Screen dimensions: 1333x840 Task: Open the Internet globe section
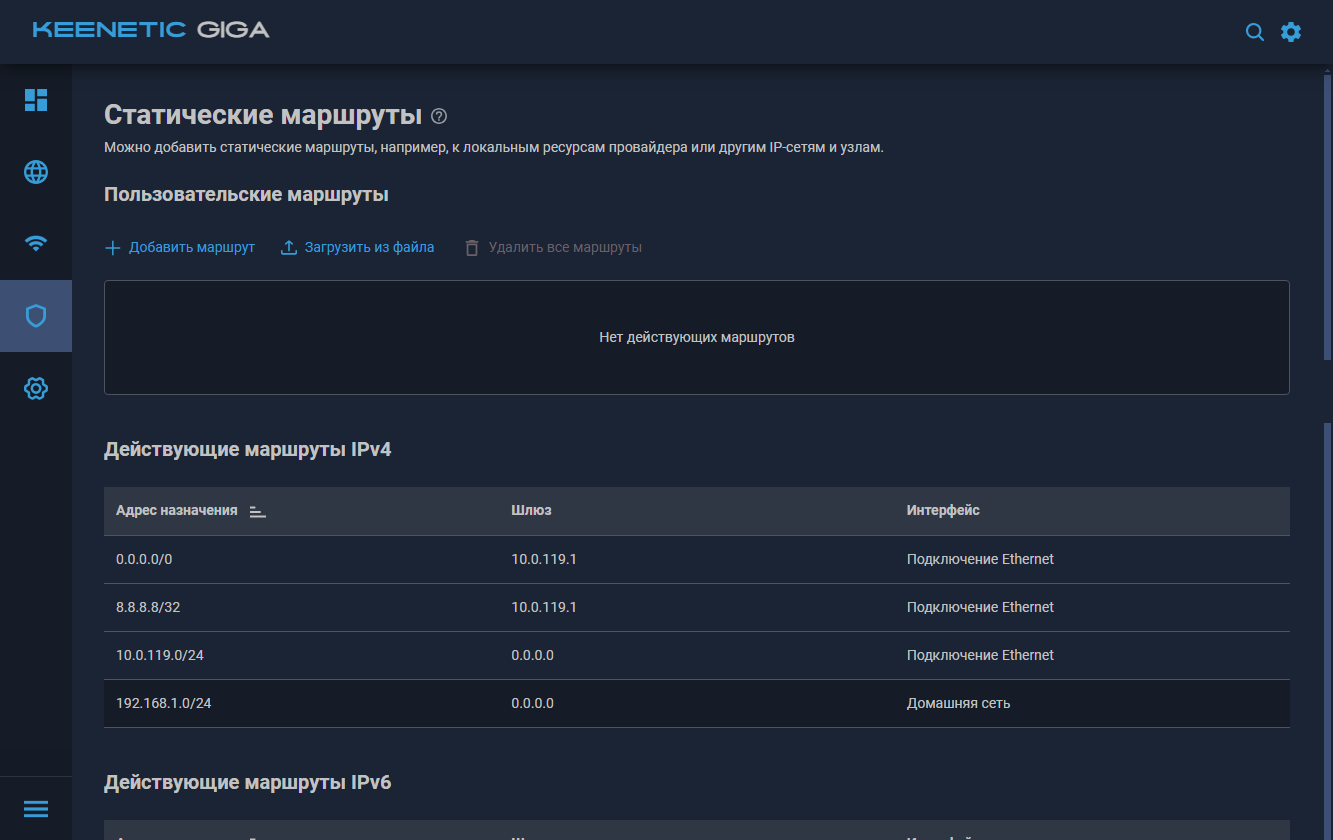pyautogui.click(x=36, y=172)
